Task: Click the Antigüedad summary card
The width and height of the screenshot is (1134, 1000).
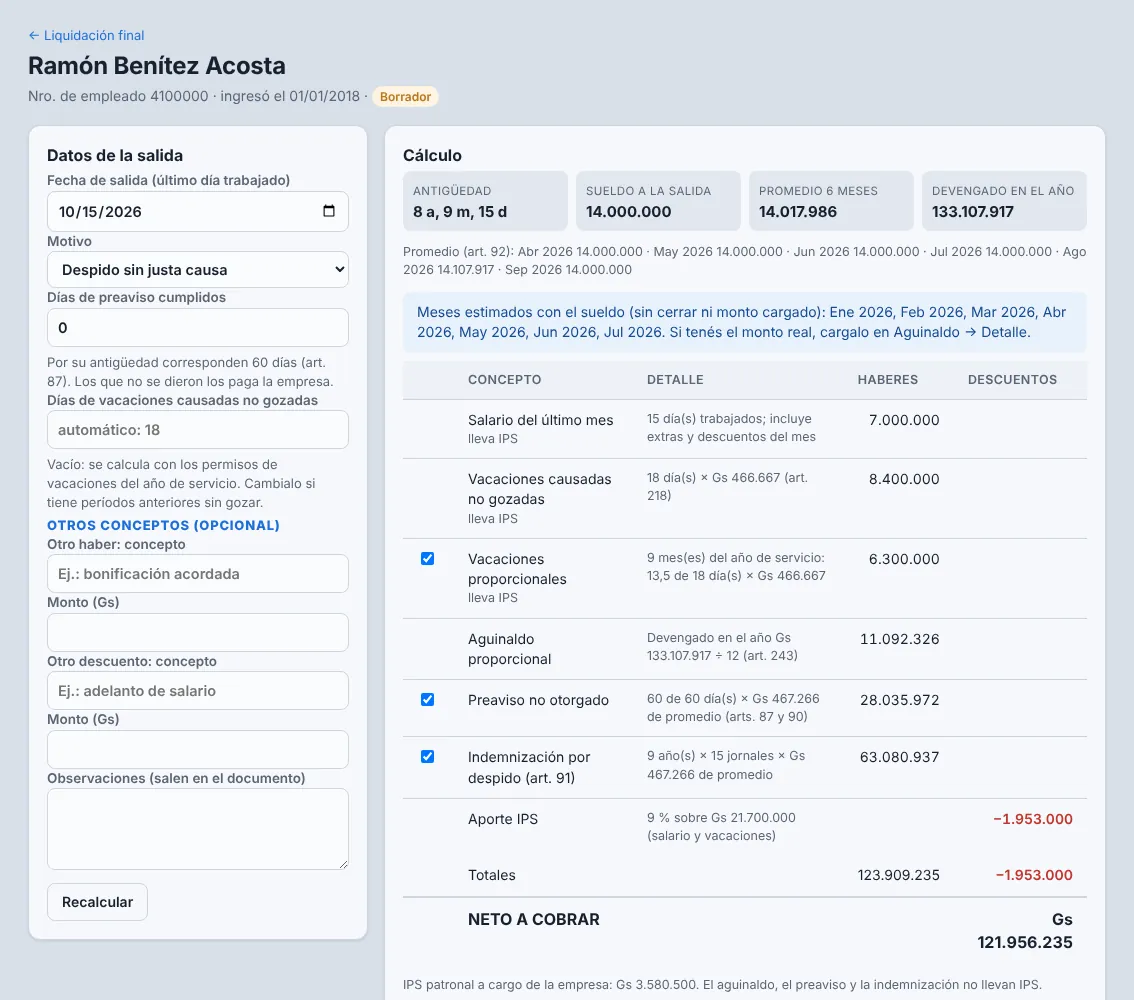Action: point(485,201)
